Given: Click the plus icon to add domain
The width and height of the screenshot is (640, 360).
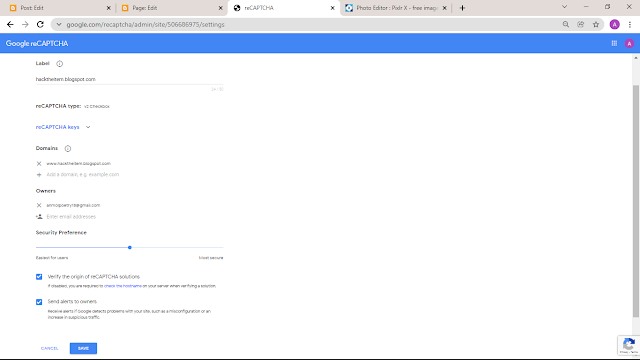Looking at the screenshot, I should coord(39,175).
